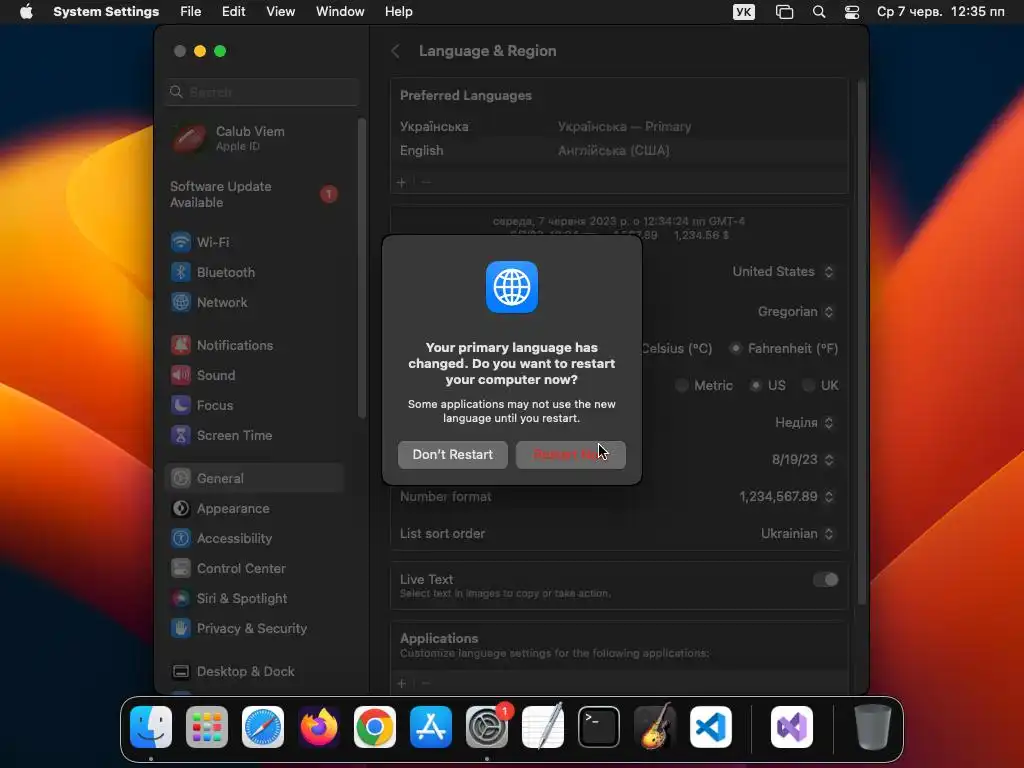
Task: Open the Help menu
Action: pos(398,12)
